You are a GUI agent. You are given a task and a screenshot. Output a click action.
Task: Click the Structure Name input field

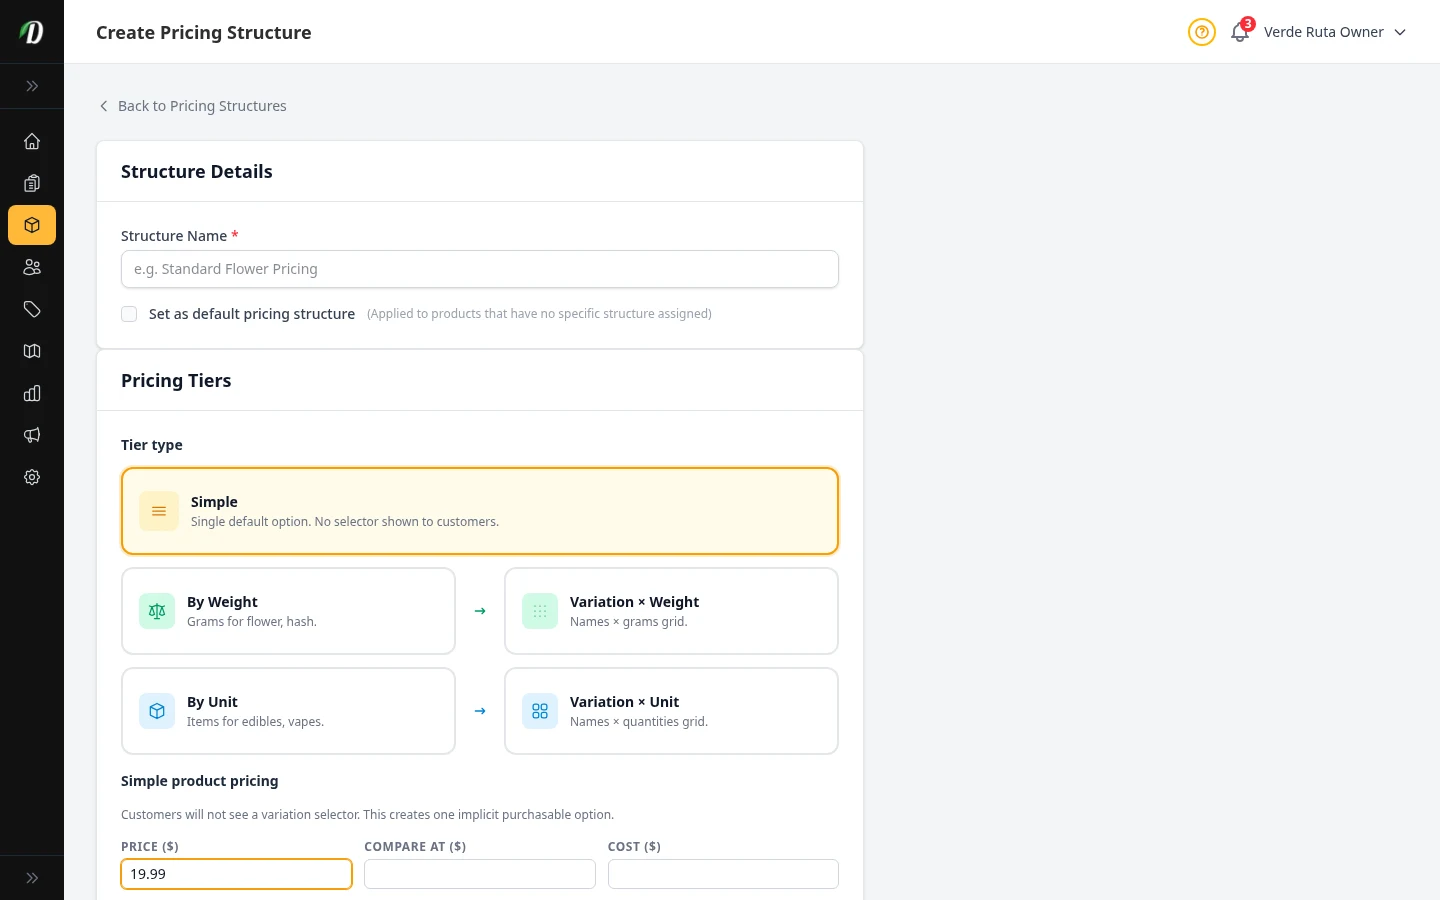pyautogui.click(x=479, y=269)
